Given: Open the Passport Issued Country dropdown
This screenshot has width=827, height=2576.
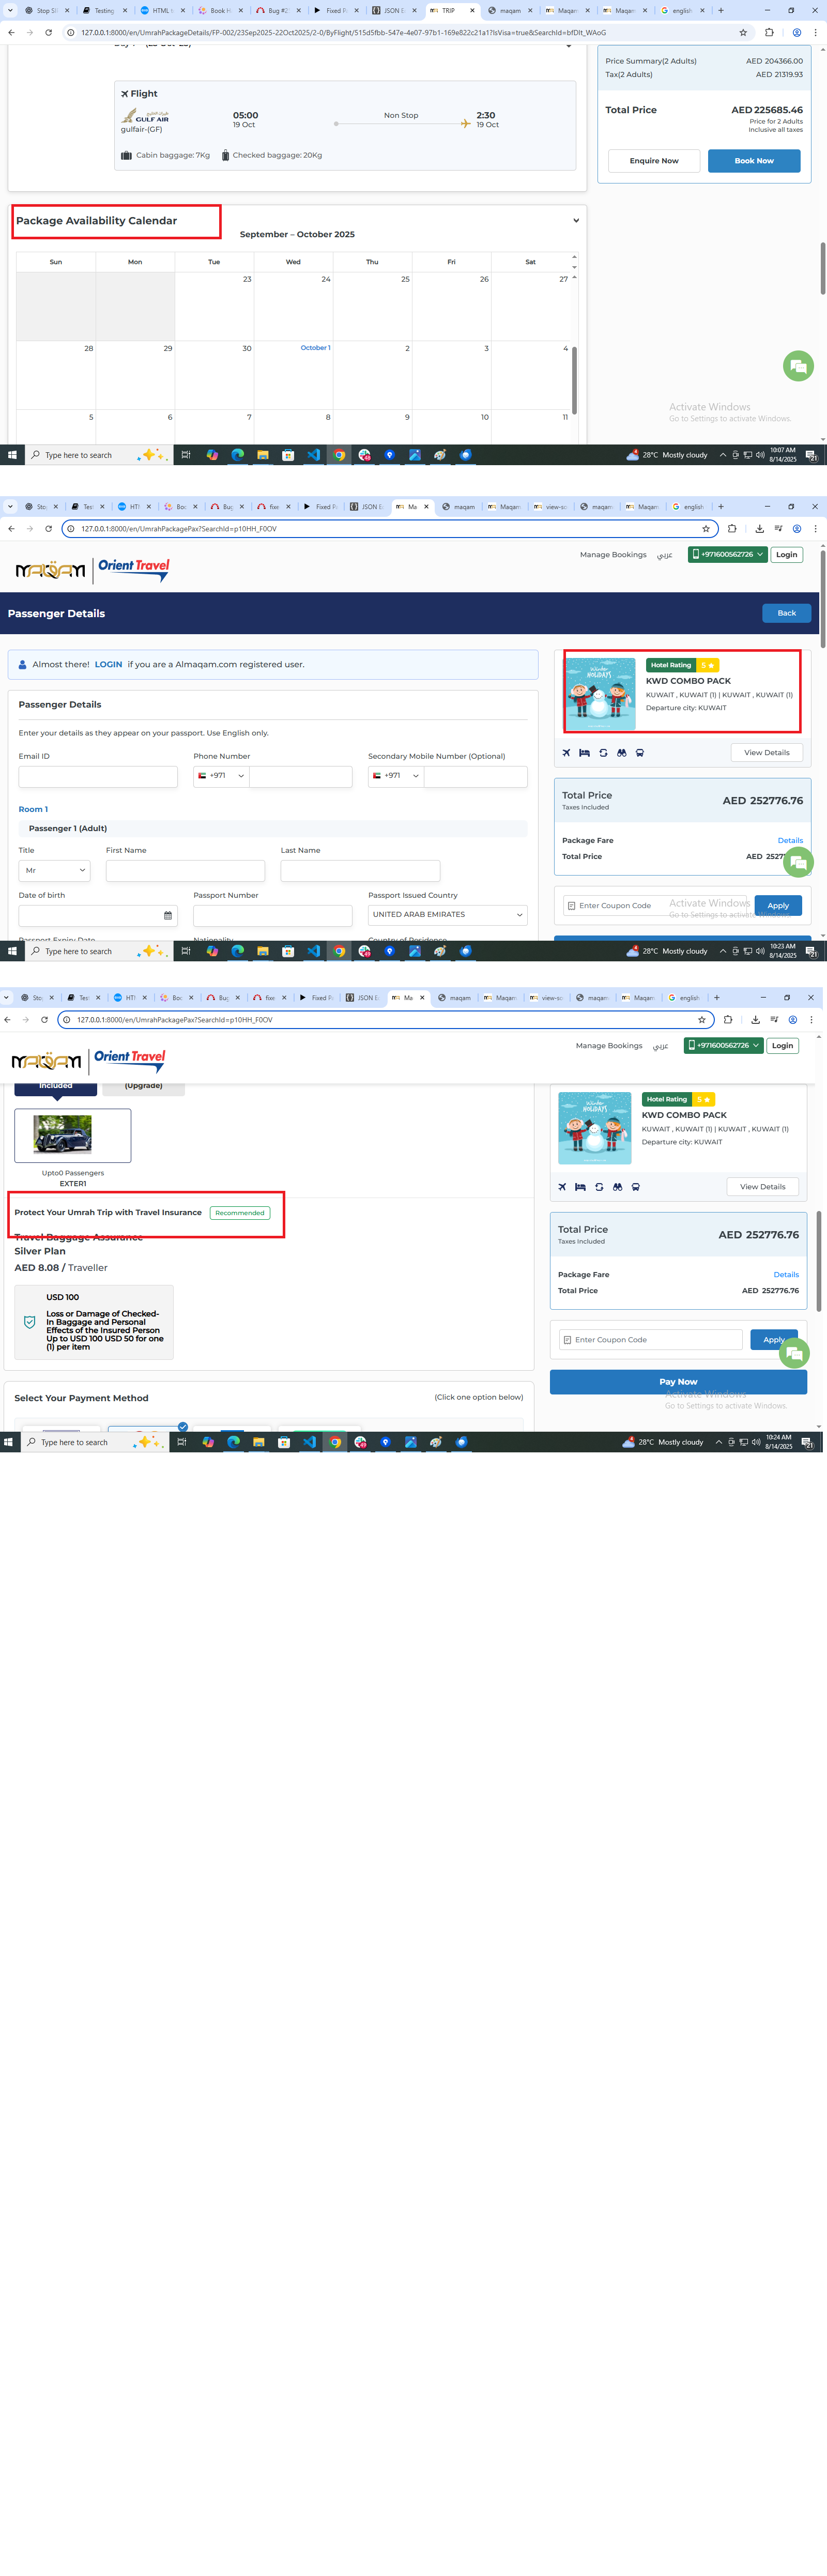Looking at the screenshot, I should (447, 914).
